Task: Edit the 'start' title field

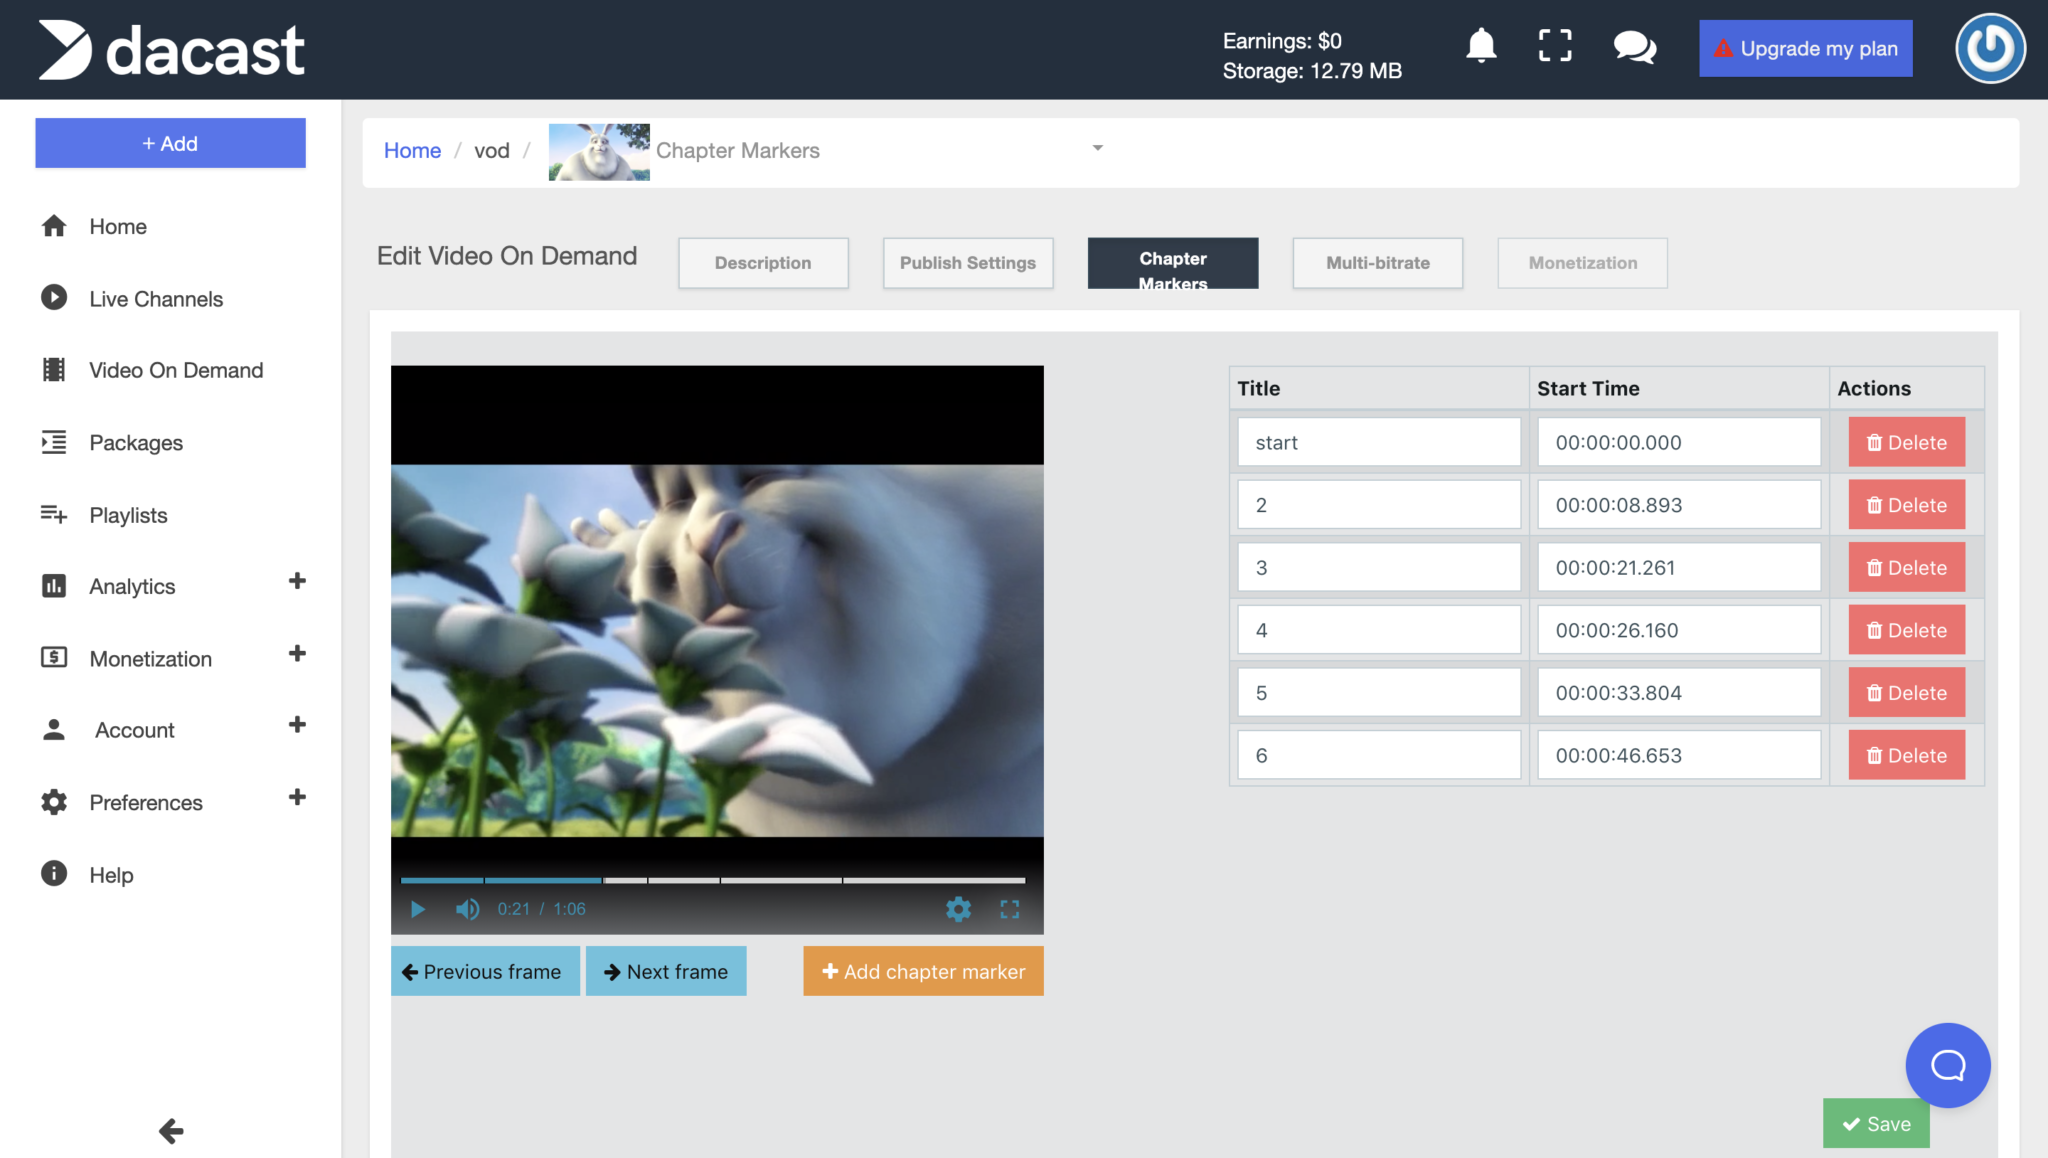Action: pos(1379,442)
